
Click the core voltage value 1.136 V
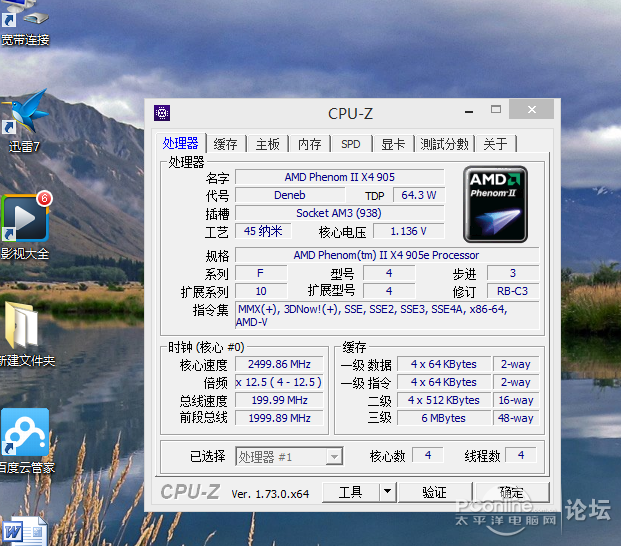click(409, 231)
